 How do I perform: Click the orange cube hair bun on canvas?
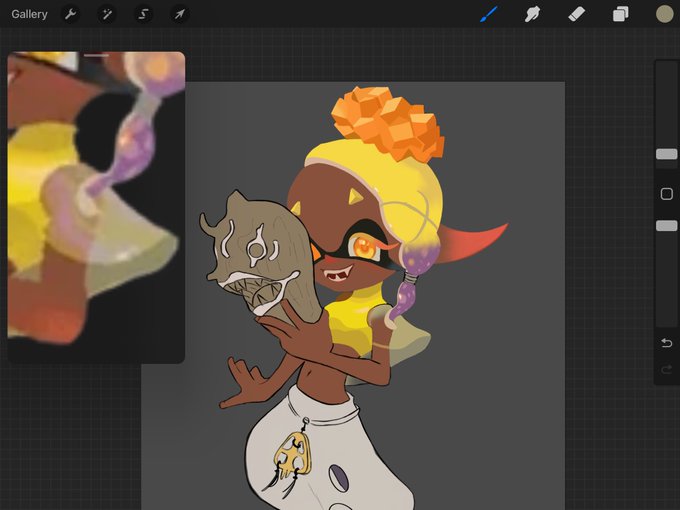point(387,123)
